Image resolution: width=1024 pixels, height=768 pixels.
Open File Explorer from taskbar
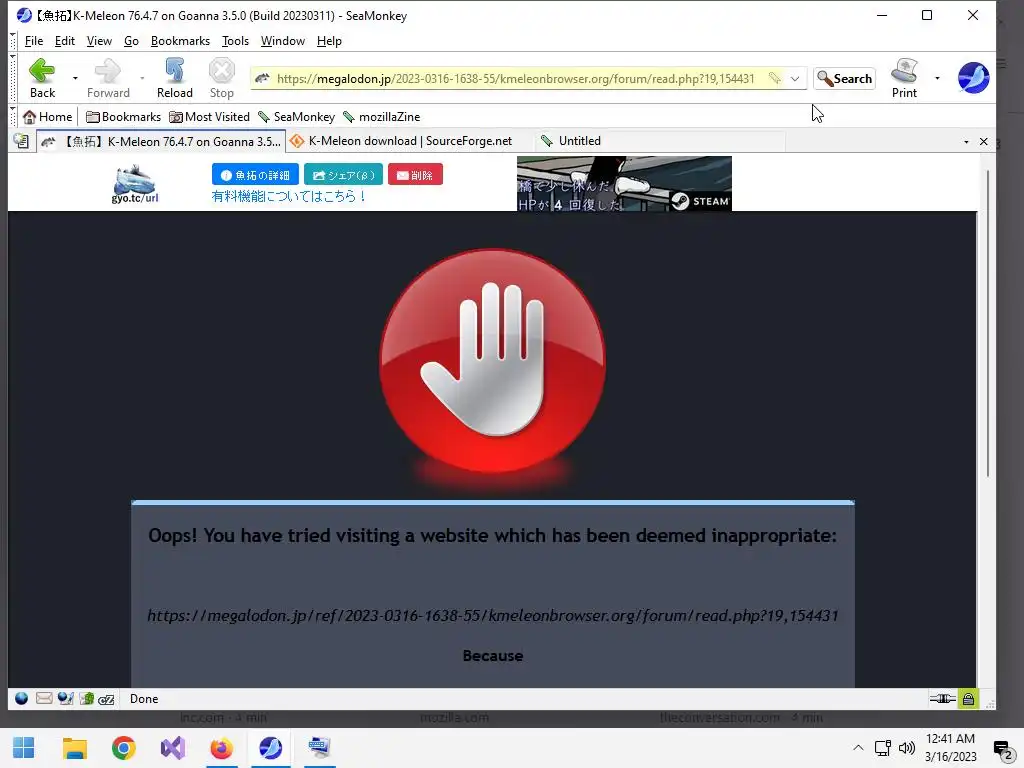74,748
